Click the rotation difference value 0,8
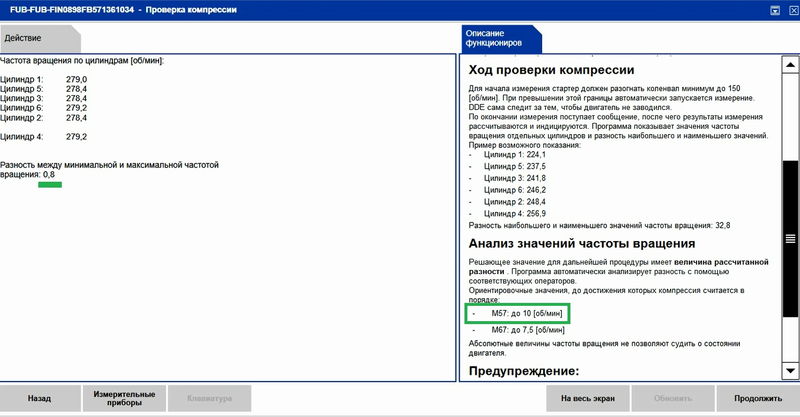Viewport: 800px width, 417px height. [49, 174]
